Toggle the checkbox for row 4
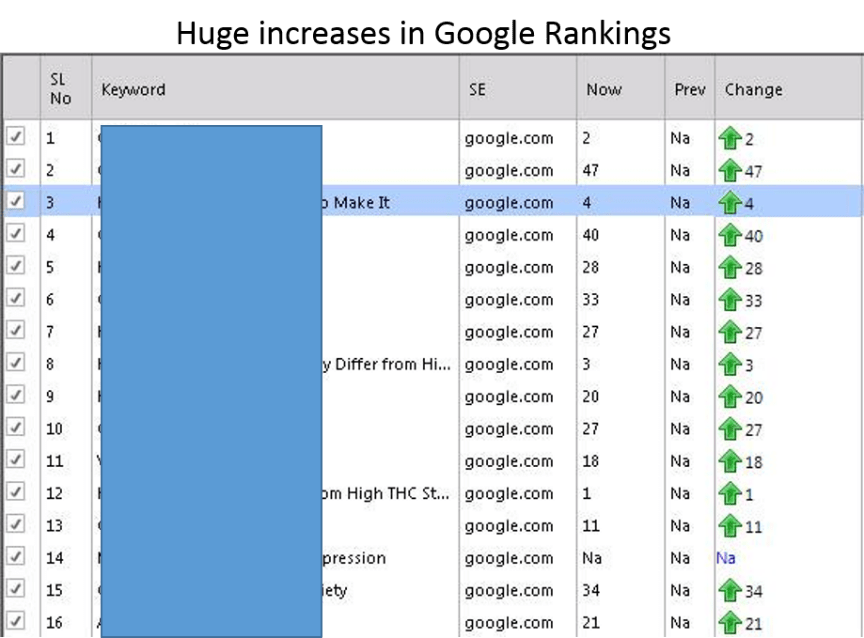Screen dimensions: 864x638 tap(15, 233)
